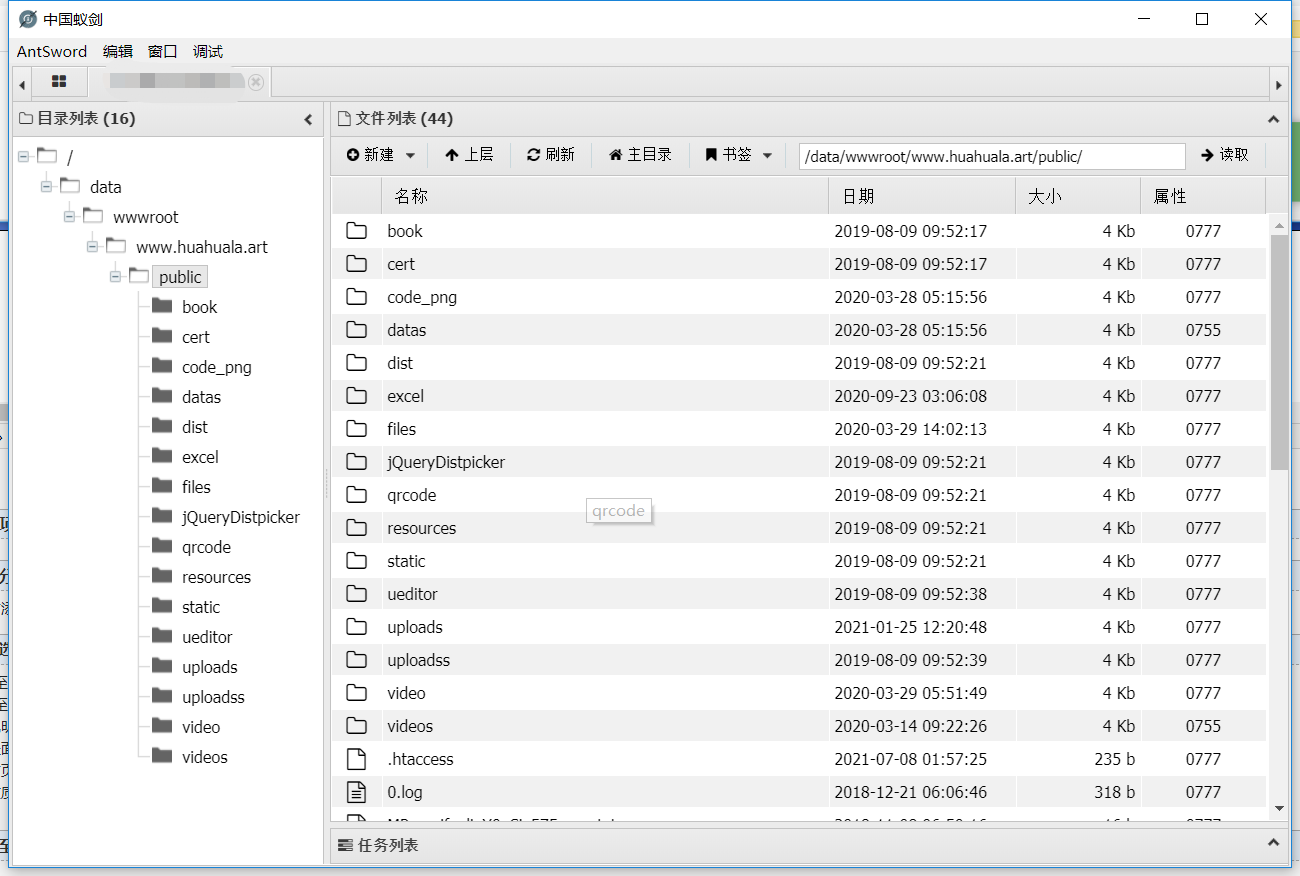Image resolution: width=1300 pixels, height=876 pixels.
Task: Click the scrollbar up arrow in the file list
Action: click(x=1279, y=224)
